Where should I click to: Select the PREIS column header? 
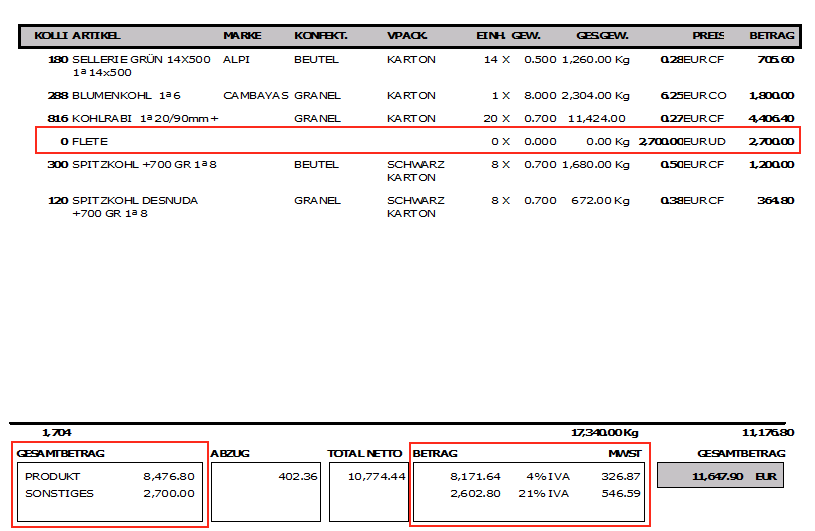click(x=708, y=36)
